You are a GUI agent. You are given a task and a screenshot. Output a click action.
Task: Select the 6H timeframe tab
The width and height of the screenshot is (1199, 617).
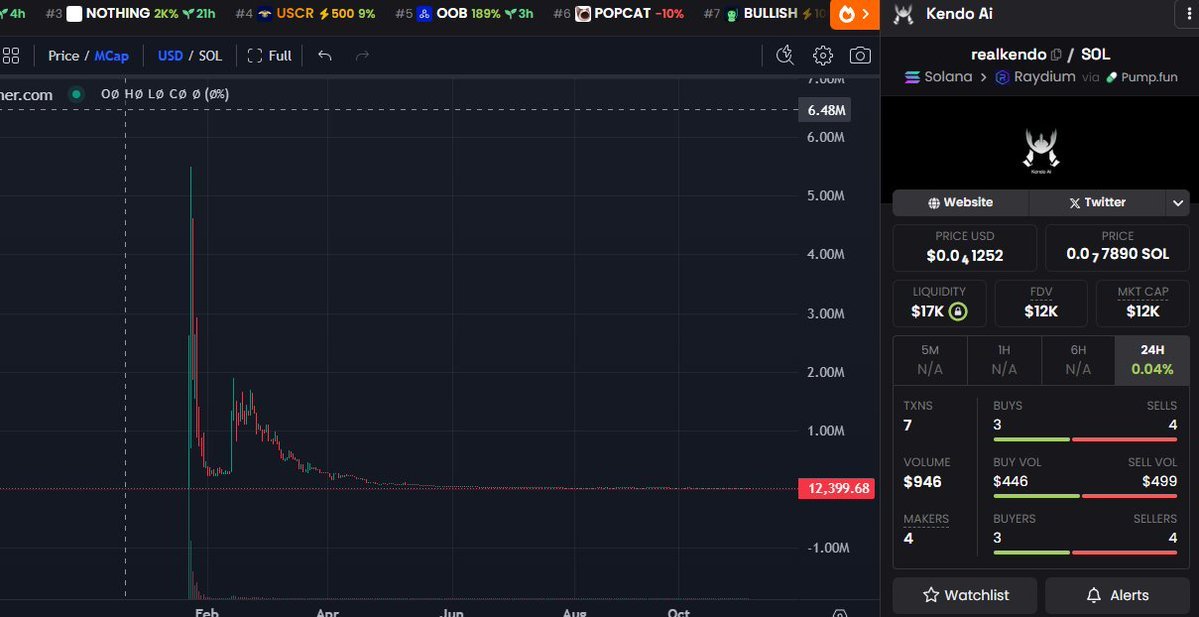point(1078,360)
